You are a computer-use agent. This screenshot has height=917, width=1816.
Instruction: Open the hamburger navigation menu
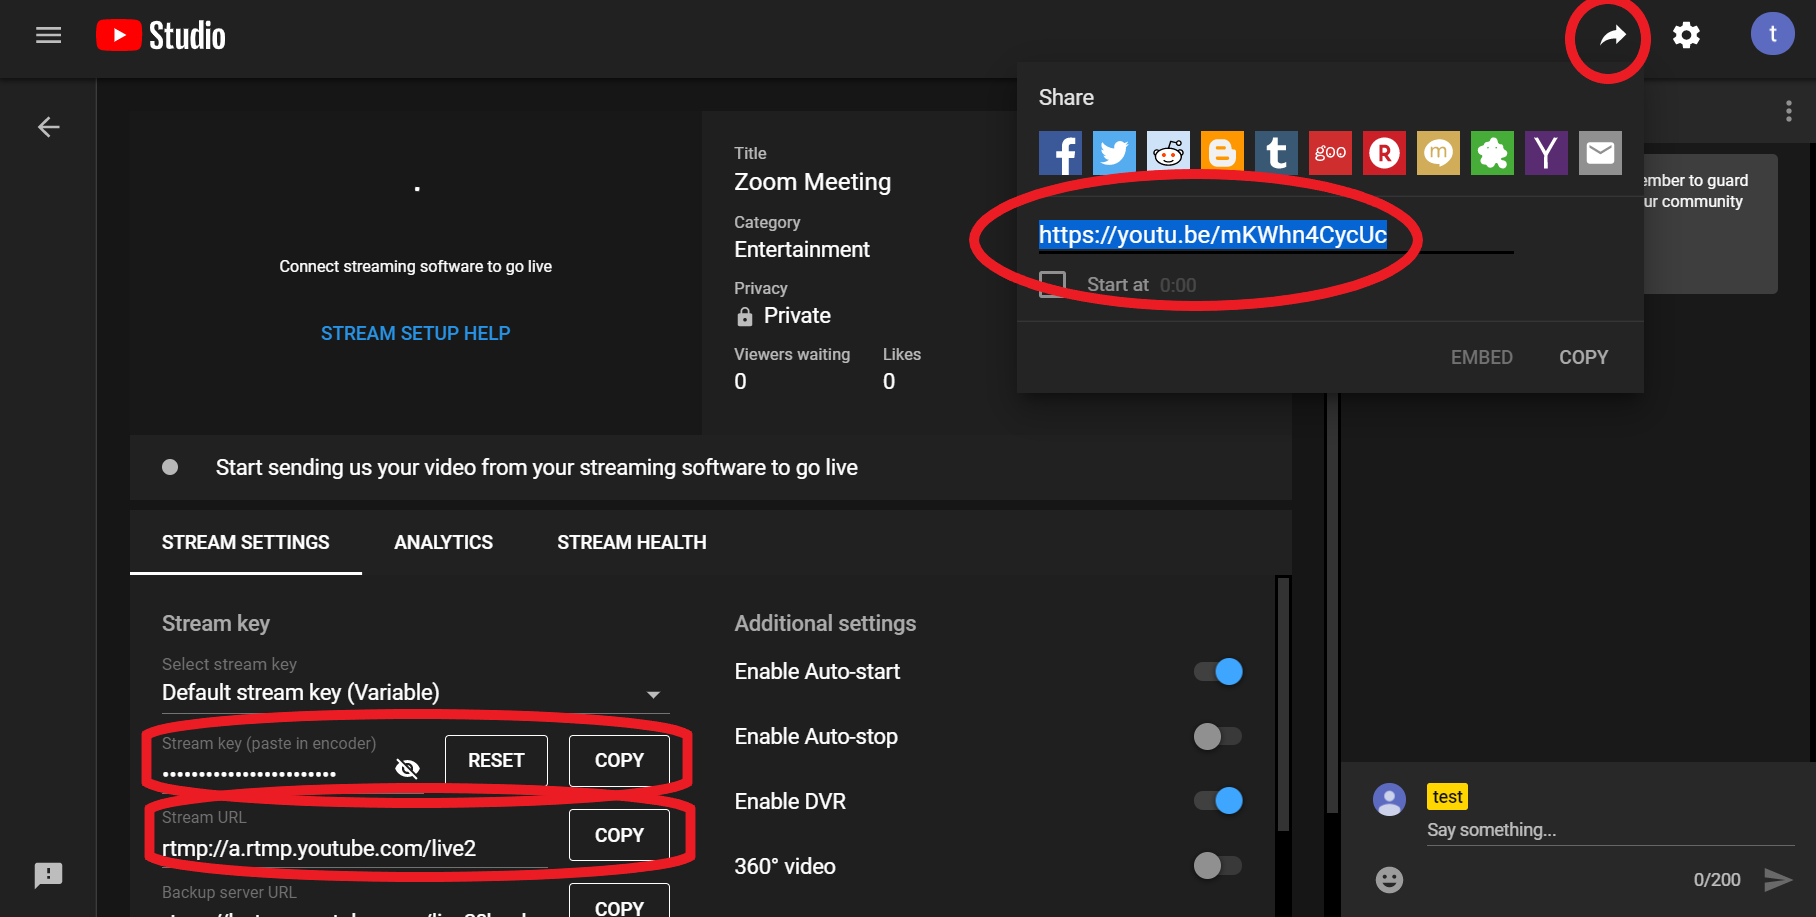point(48,35)
